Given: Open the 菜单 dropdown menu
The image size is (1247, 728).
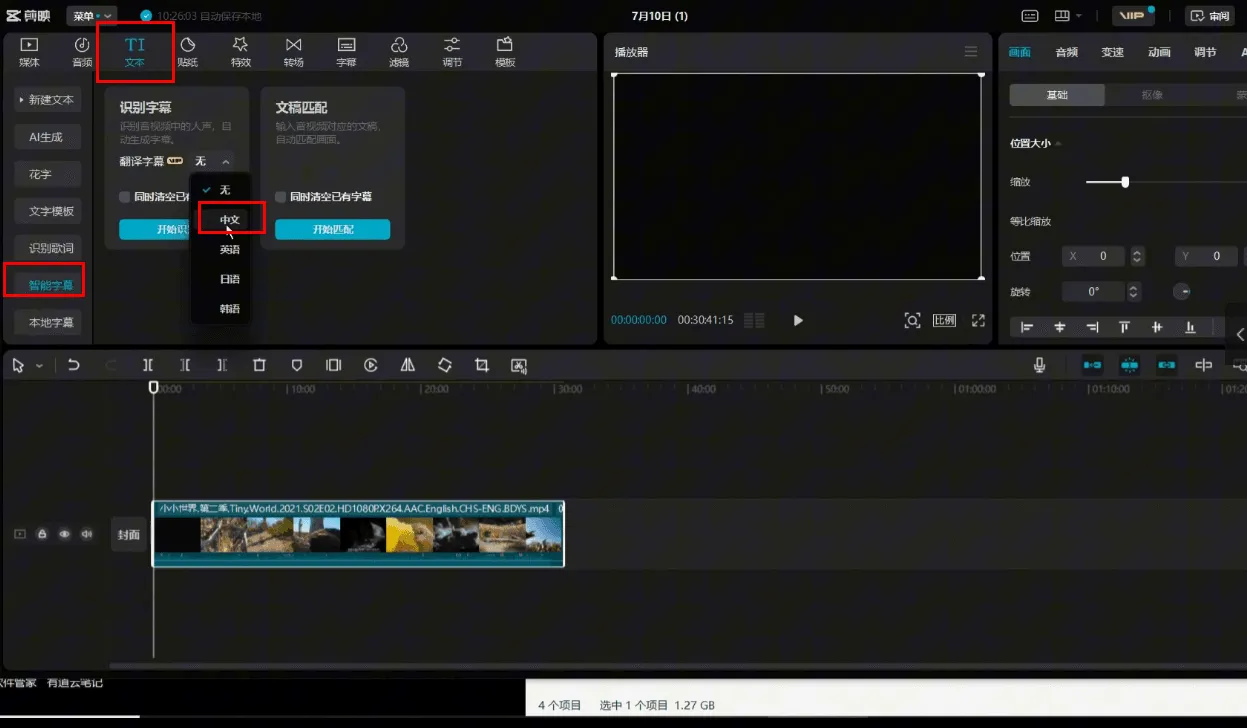Looking at the screenshot, I should click(92, 16).
